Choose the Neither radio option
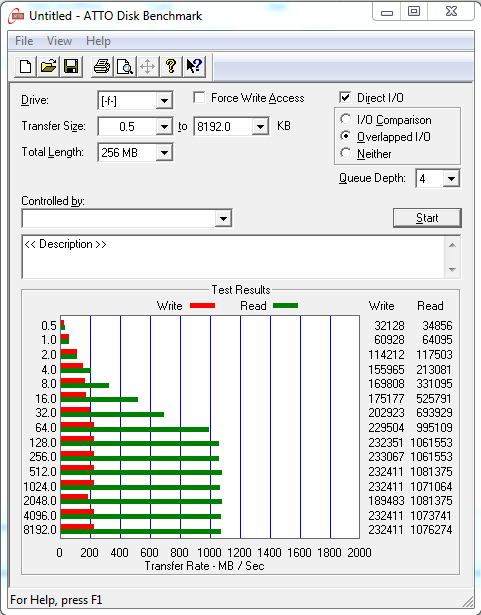This screenshot has height=615, width=481. tap(345, 153)
